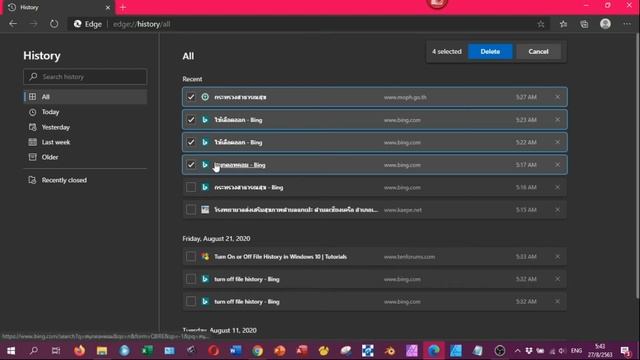Remove the 5:16 AM Bing entry with X
This screenshot has width=640, height=360.
[558, 187]
